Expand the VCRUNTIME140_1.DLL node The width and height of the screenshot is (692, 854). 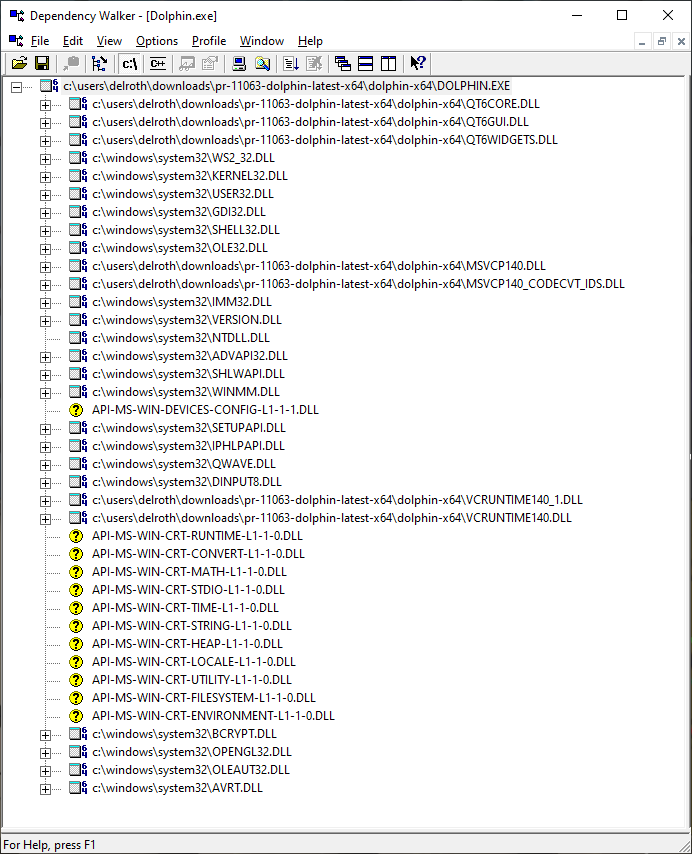point(46,501)
